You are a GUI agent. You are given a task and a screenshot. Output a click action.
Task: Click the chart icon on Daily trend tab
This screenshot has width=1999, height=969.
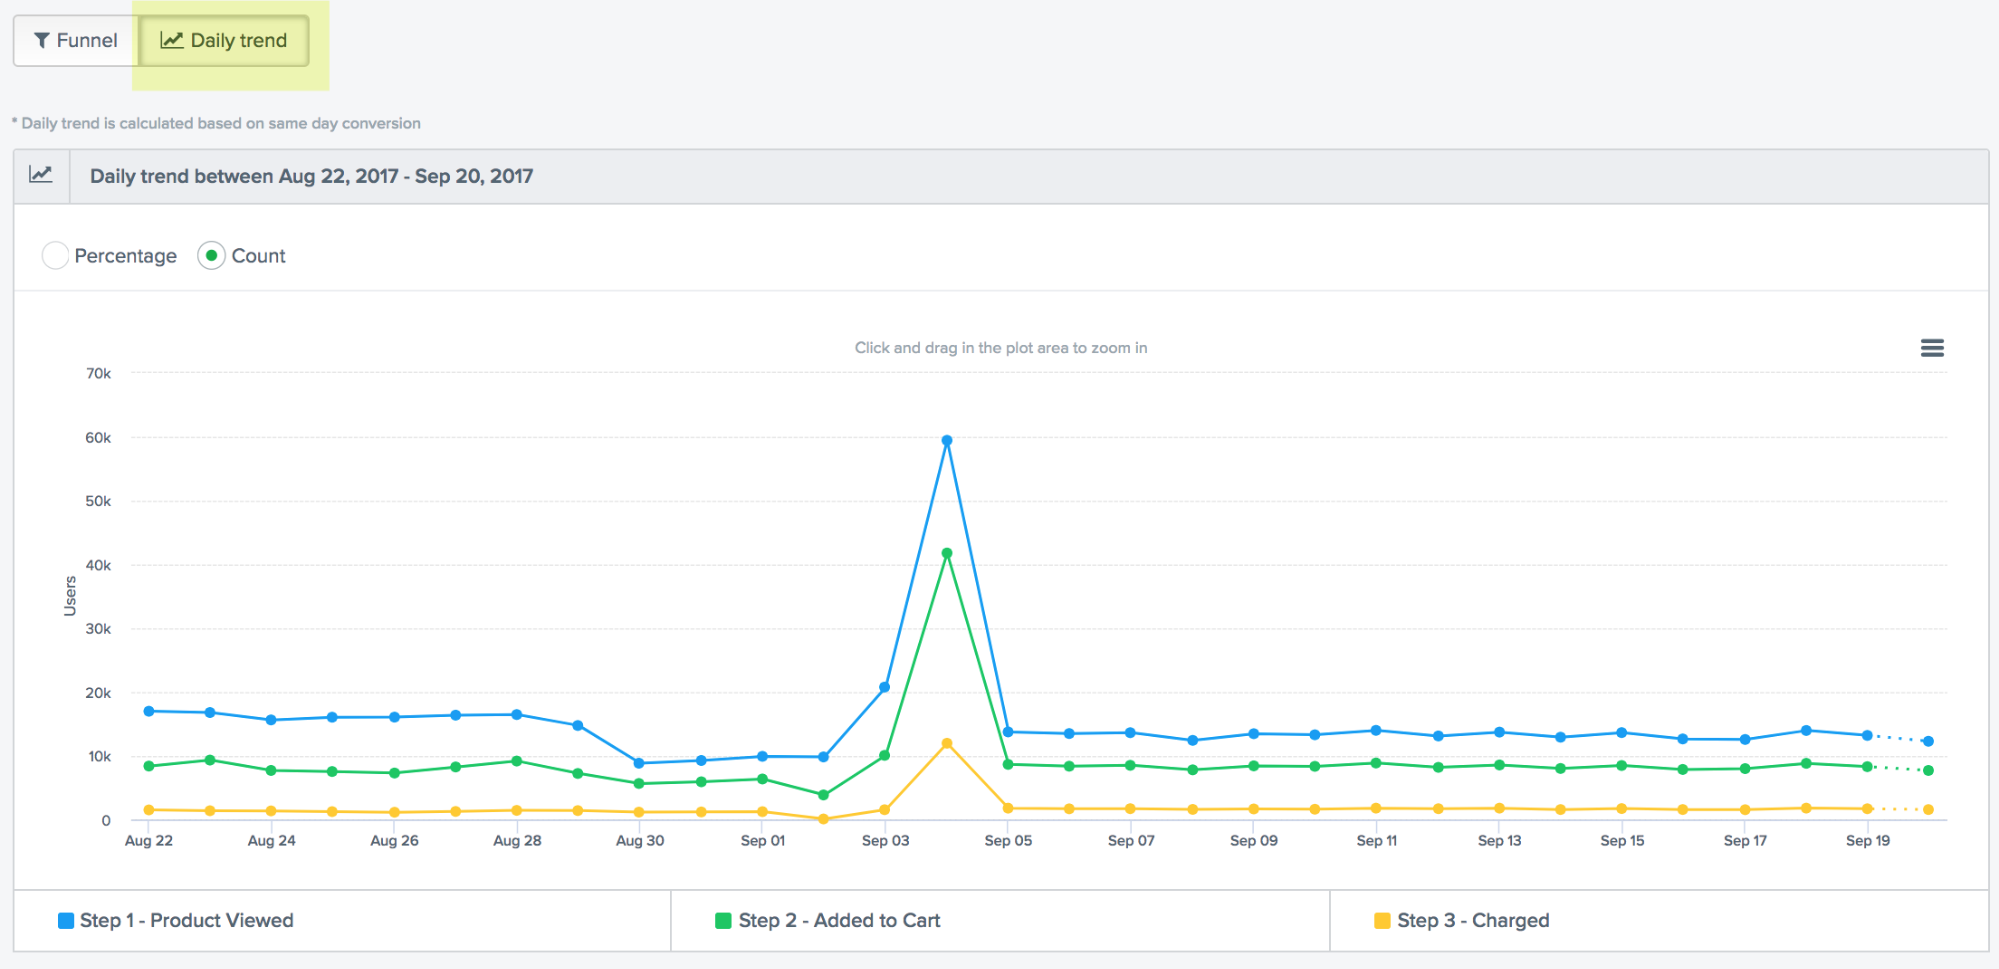tap(172, 40)
